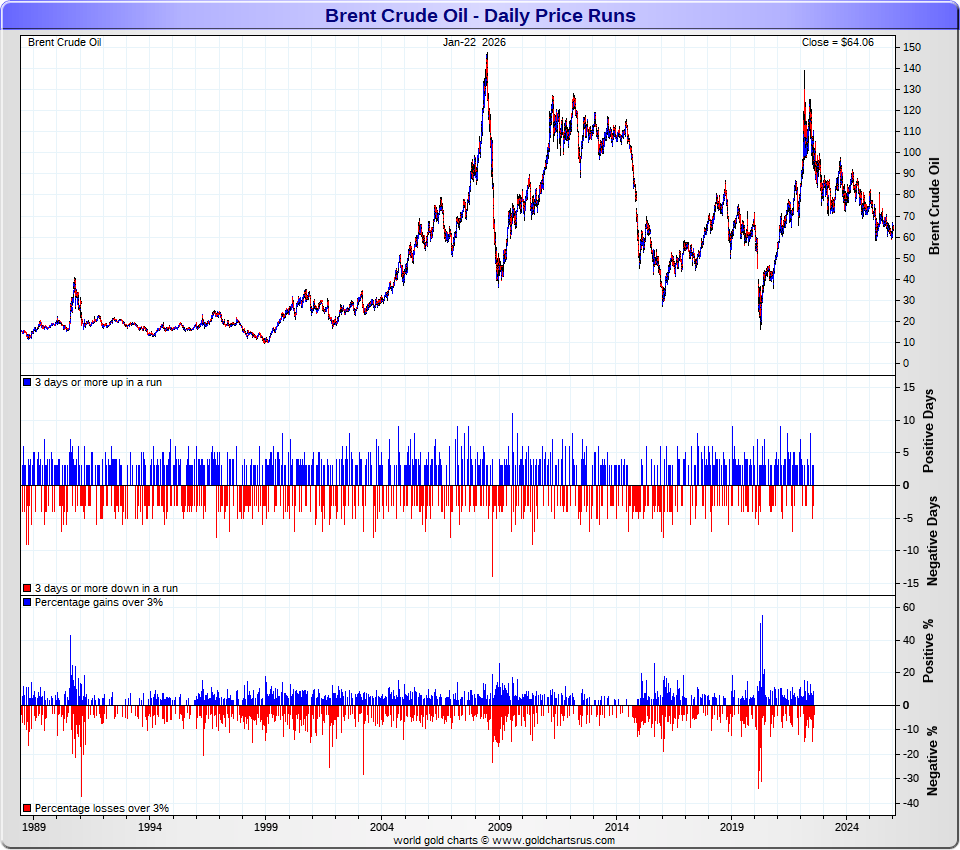Image resolution: width=960 pixels, height=850 pixels.
Task: Select the 'Close = $64.06' label
Action: [837, 42]
